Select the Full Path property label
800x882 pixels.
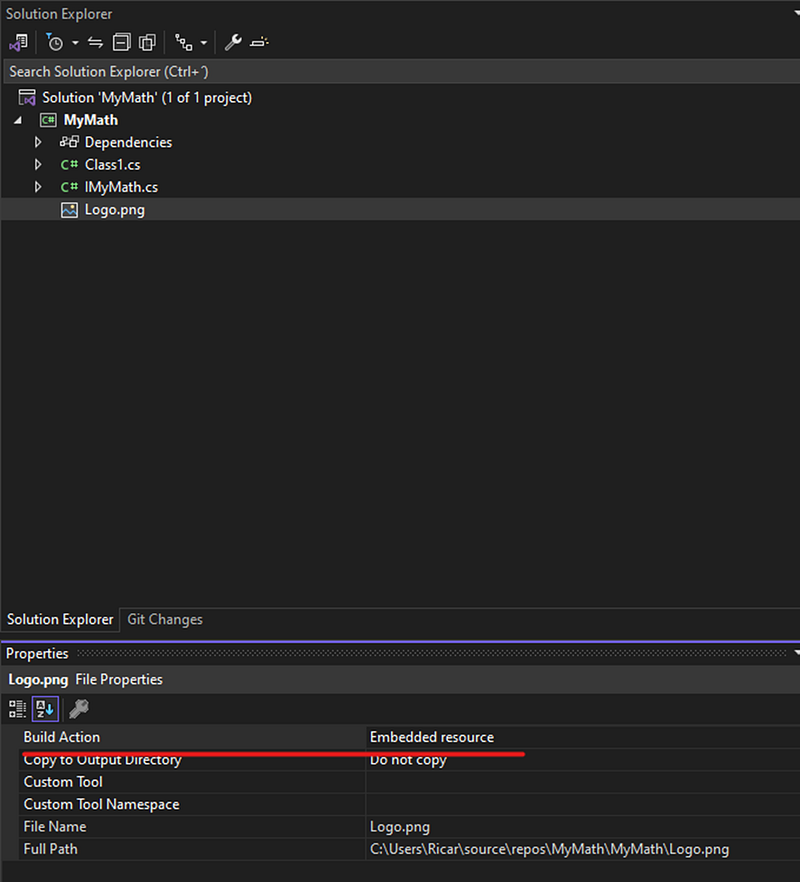[x=51, y=849]
